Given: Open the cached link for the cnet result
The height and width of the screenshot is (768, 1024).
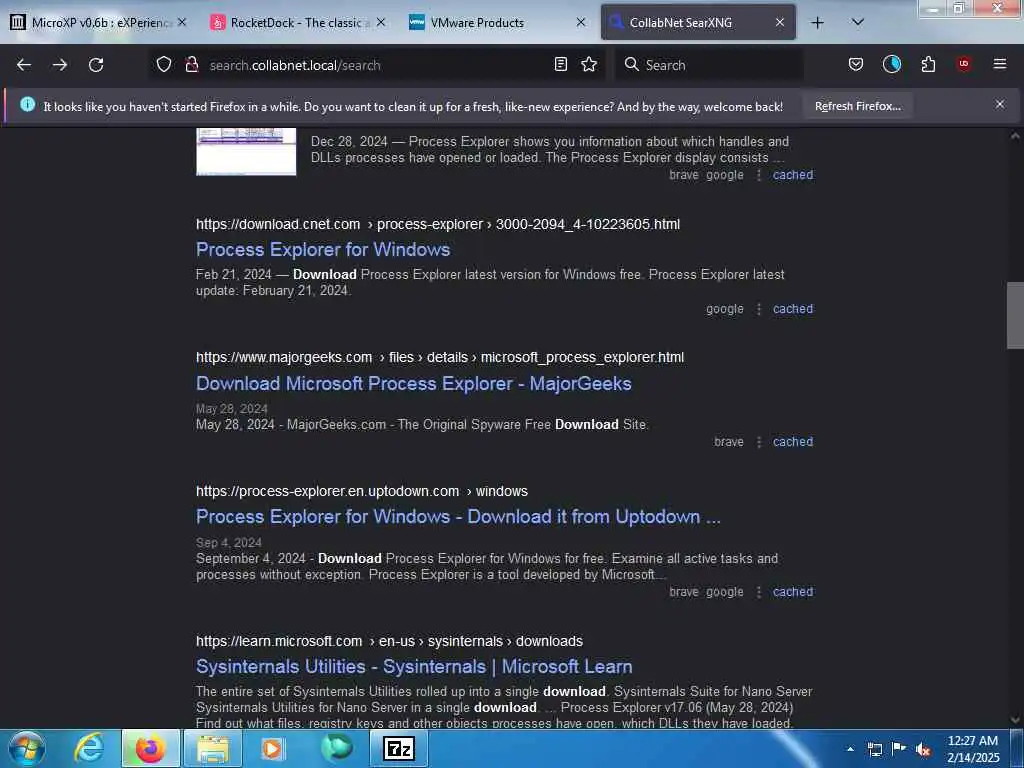Looking at the screenshot, I should (793, 309).
